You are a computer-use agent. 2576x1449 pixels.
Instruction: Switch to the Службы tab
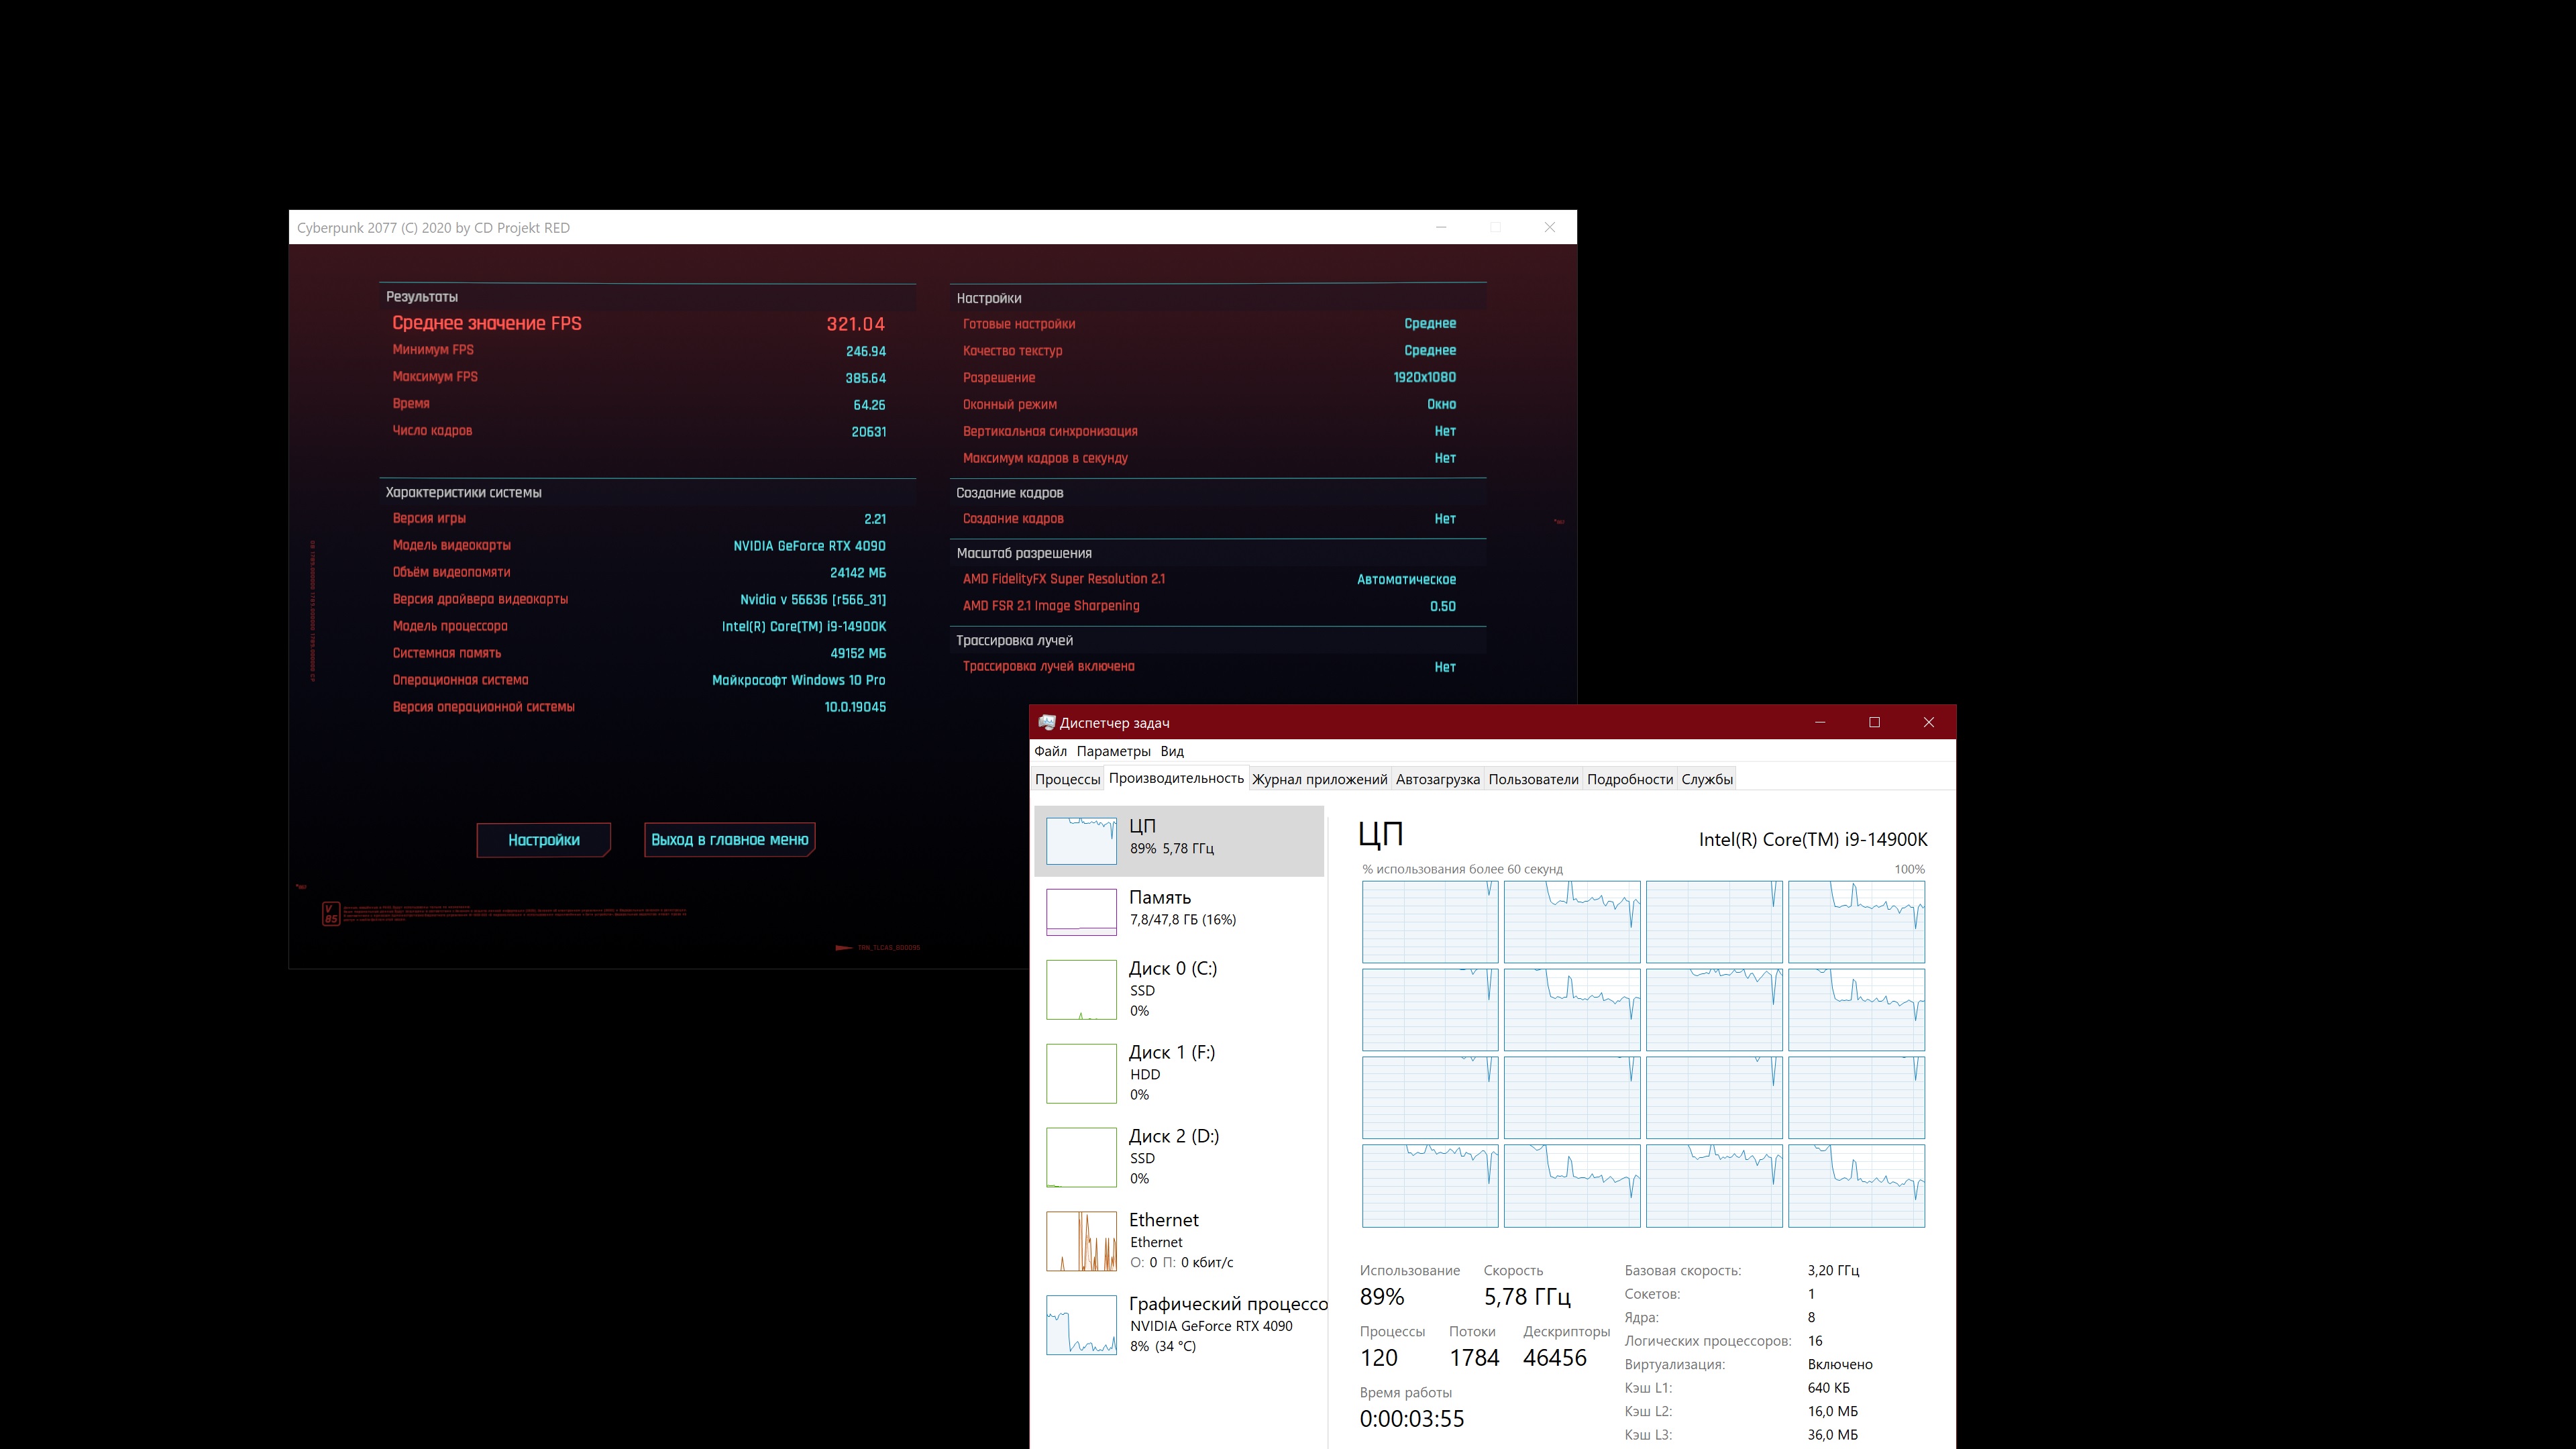[x=1706, y=779]
